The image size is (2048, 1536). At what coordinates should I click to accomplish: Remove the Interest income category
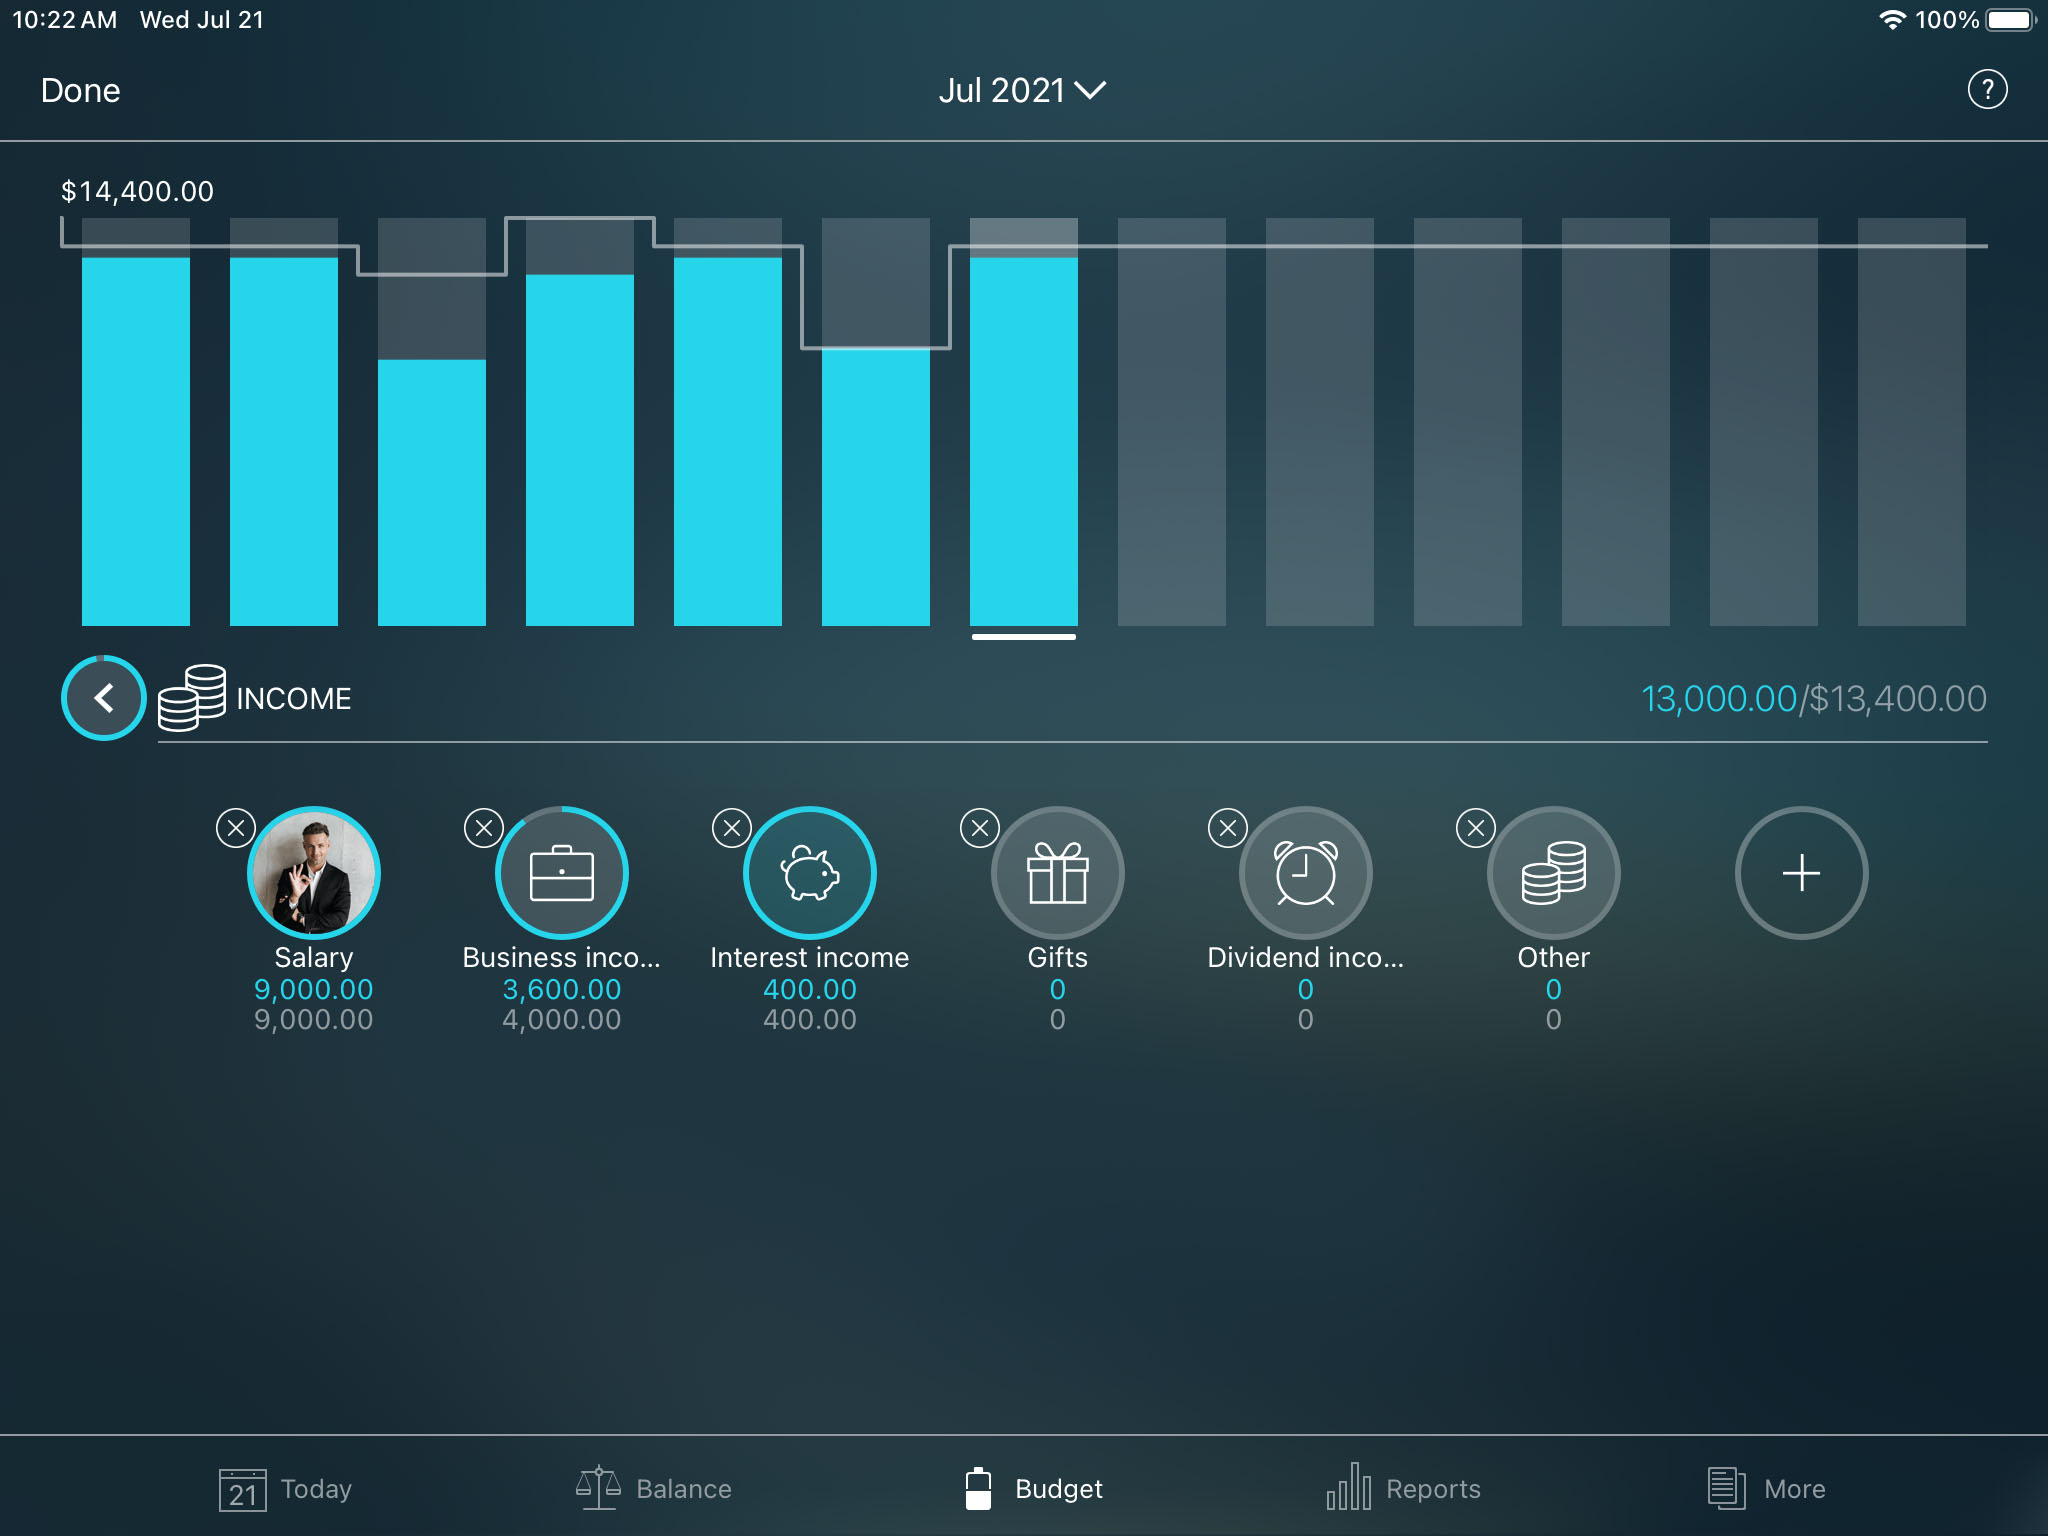pyautogui.click(x=731, y=826)
